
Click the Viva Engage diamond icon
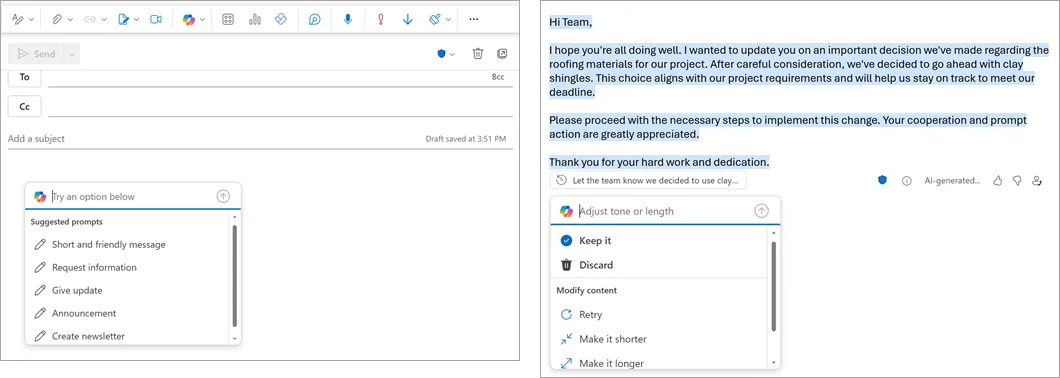(281, 20)
